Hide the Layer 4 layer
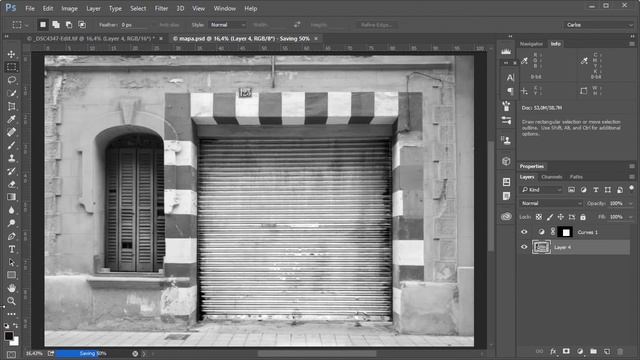 click(x=524, y=247)
